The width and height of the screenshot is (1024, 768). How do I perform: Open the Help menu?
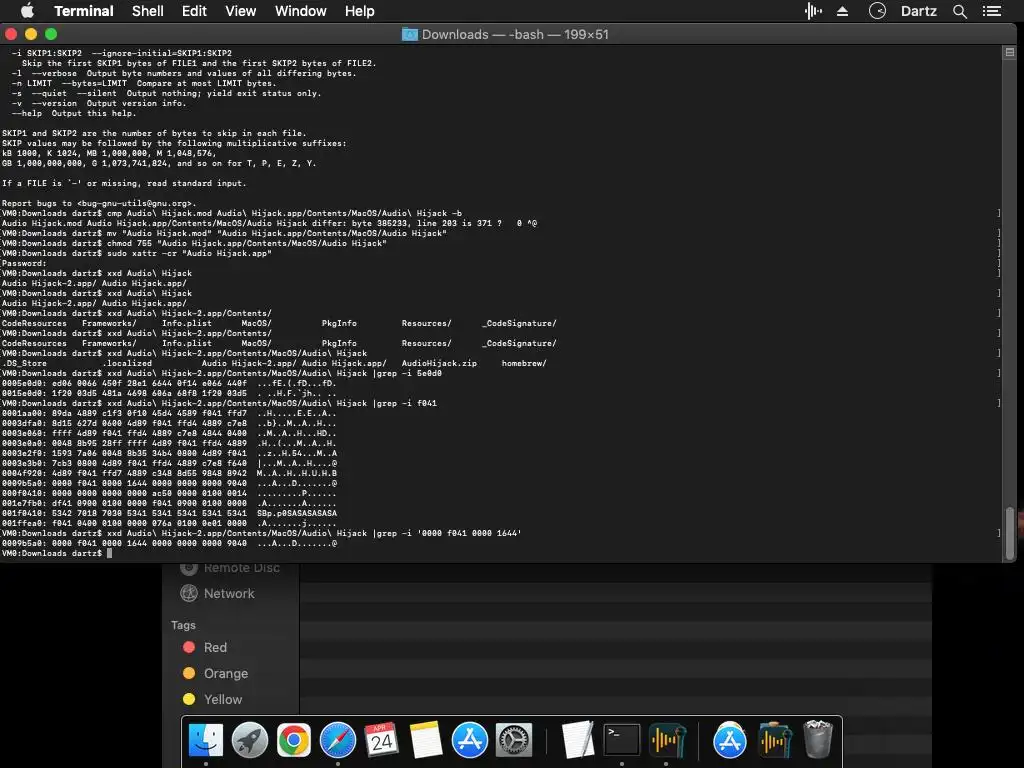[x=359, y=11]
